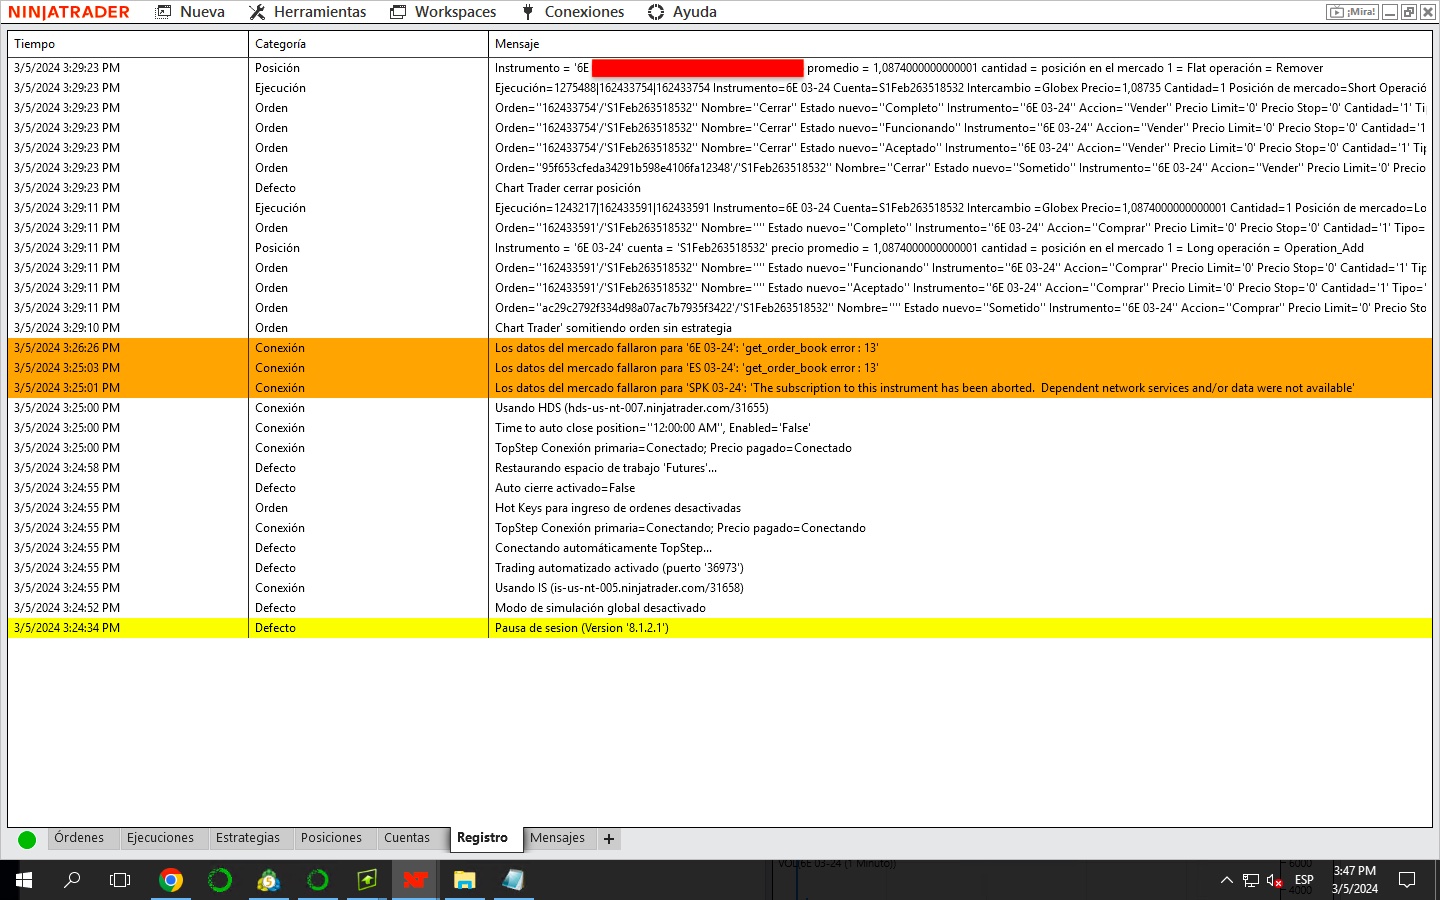This screenshot has height=900, width=1440.
Task: Show hidden system tray icons
Action: pyautogui.click(x=1227, y=880)
